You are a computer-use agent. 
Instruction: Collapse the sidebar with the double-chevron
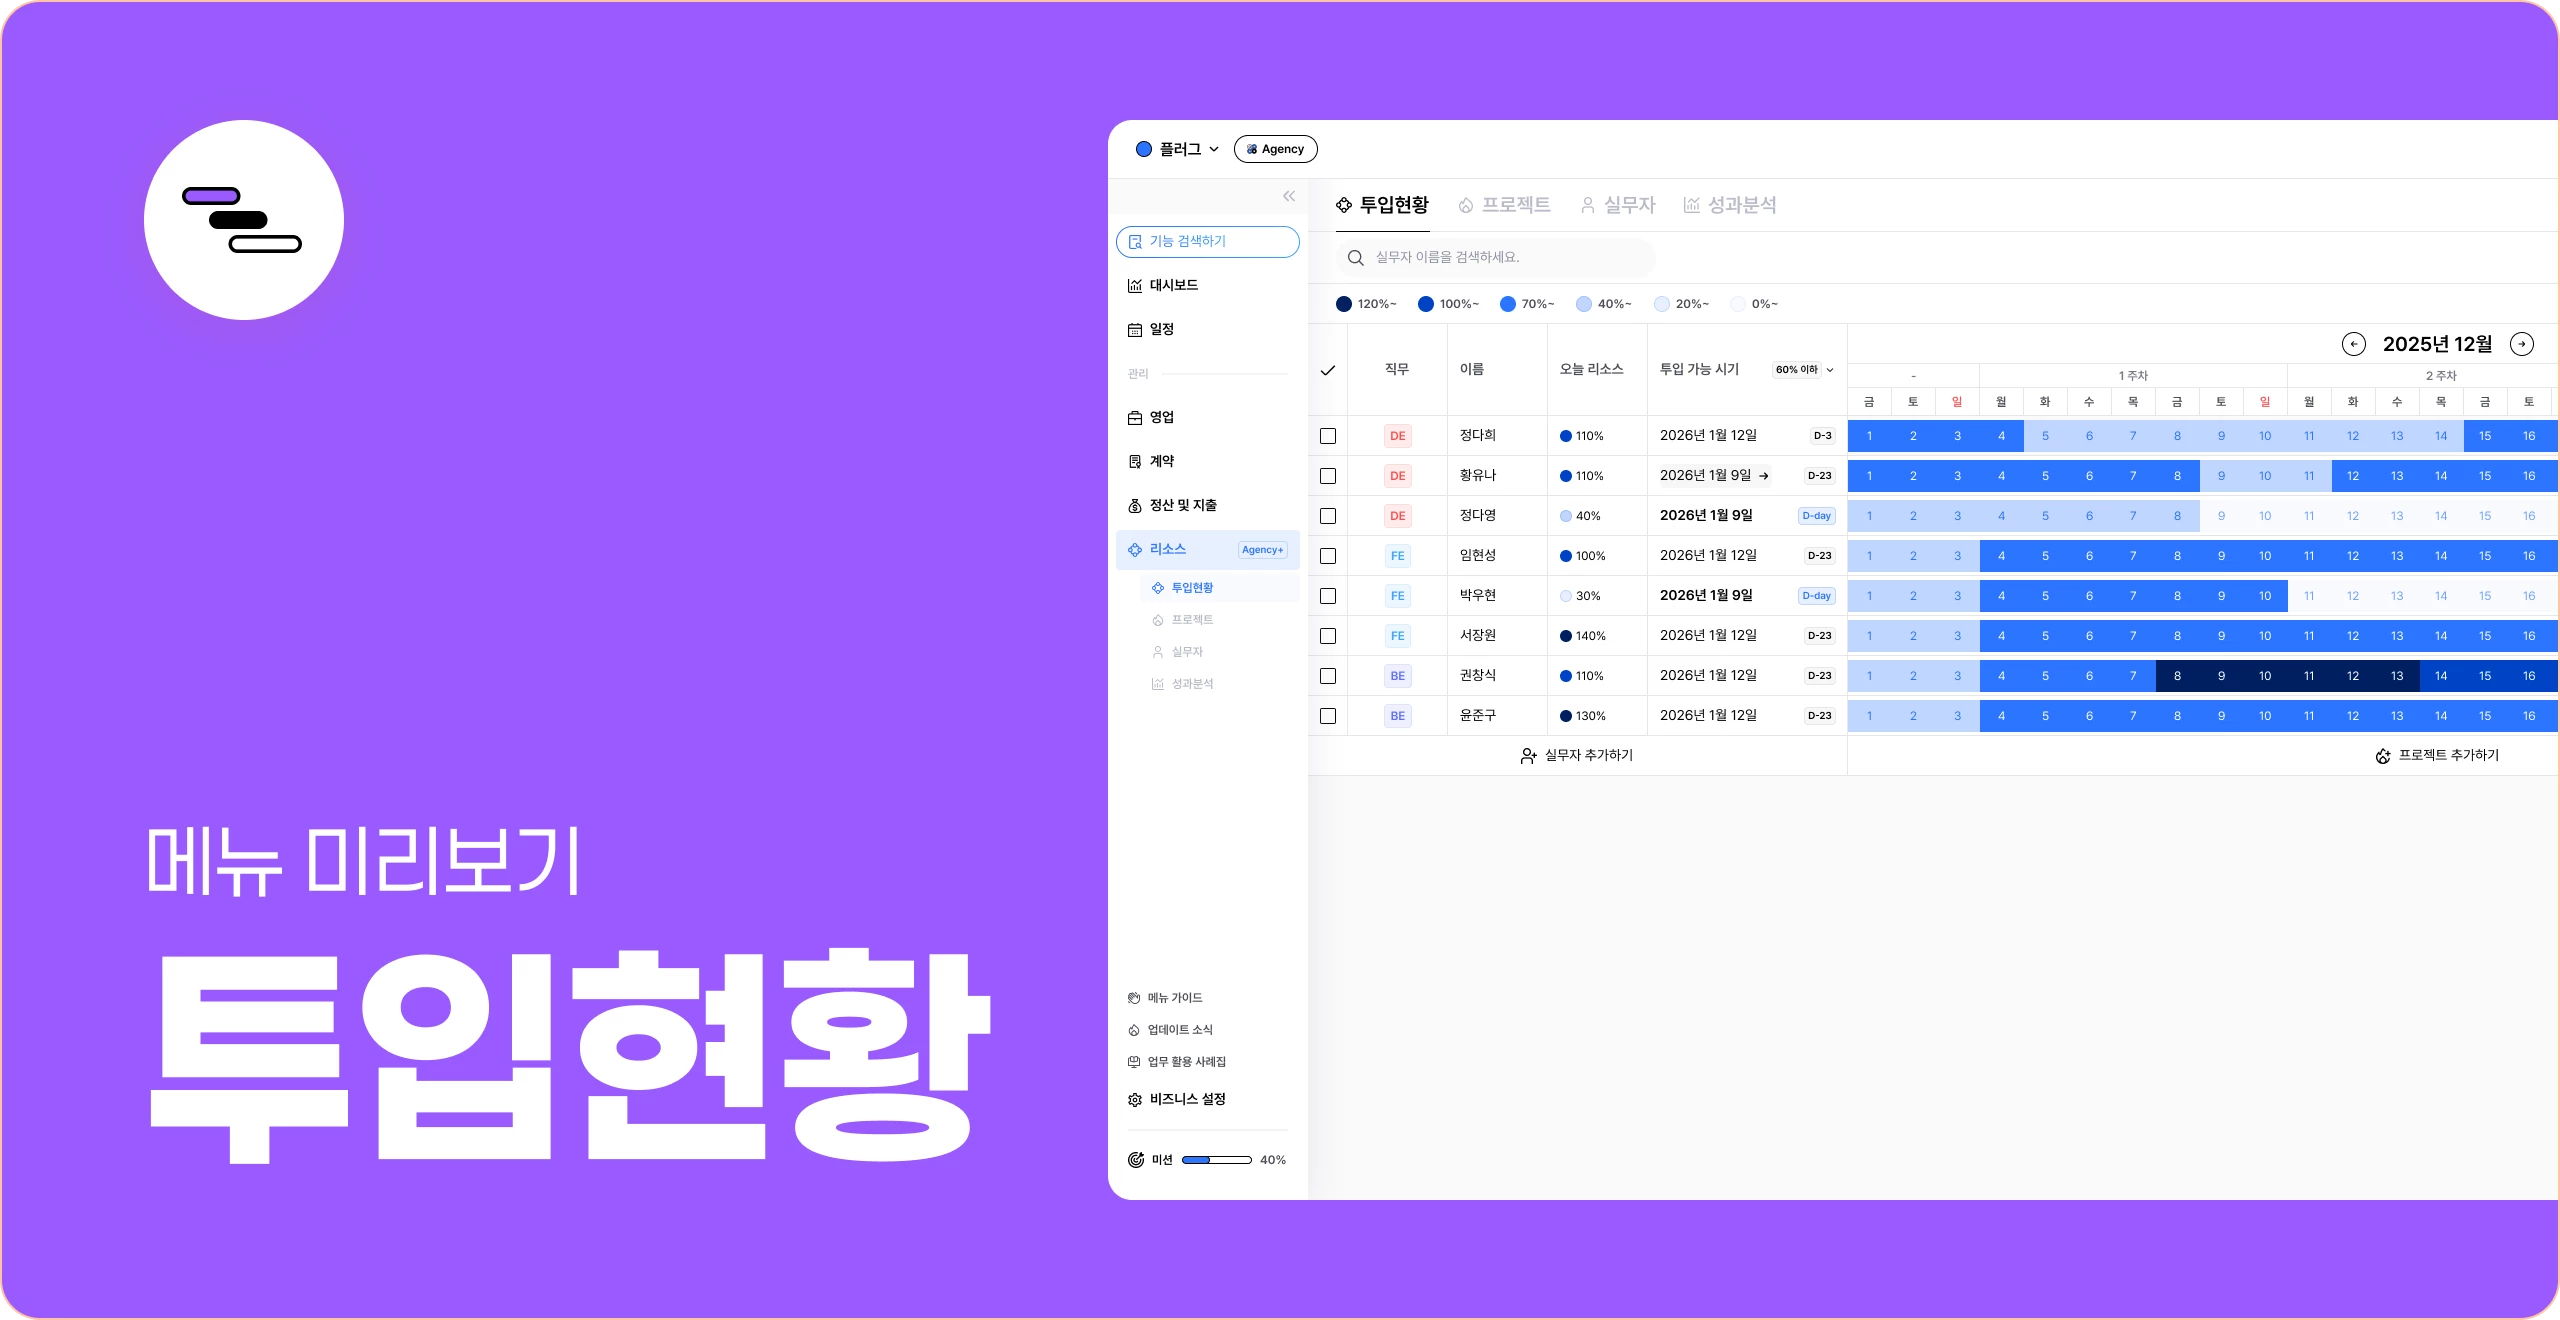click(1289, 196)
